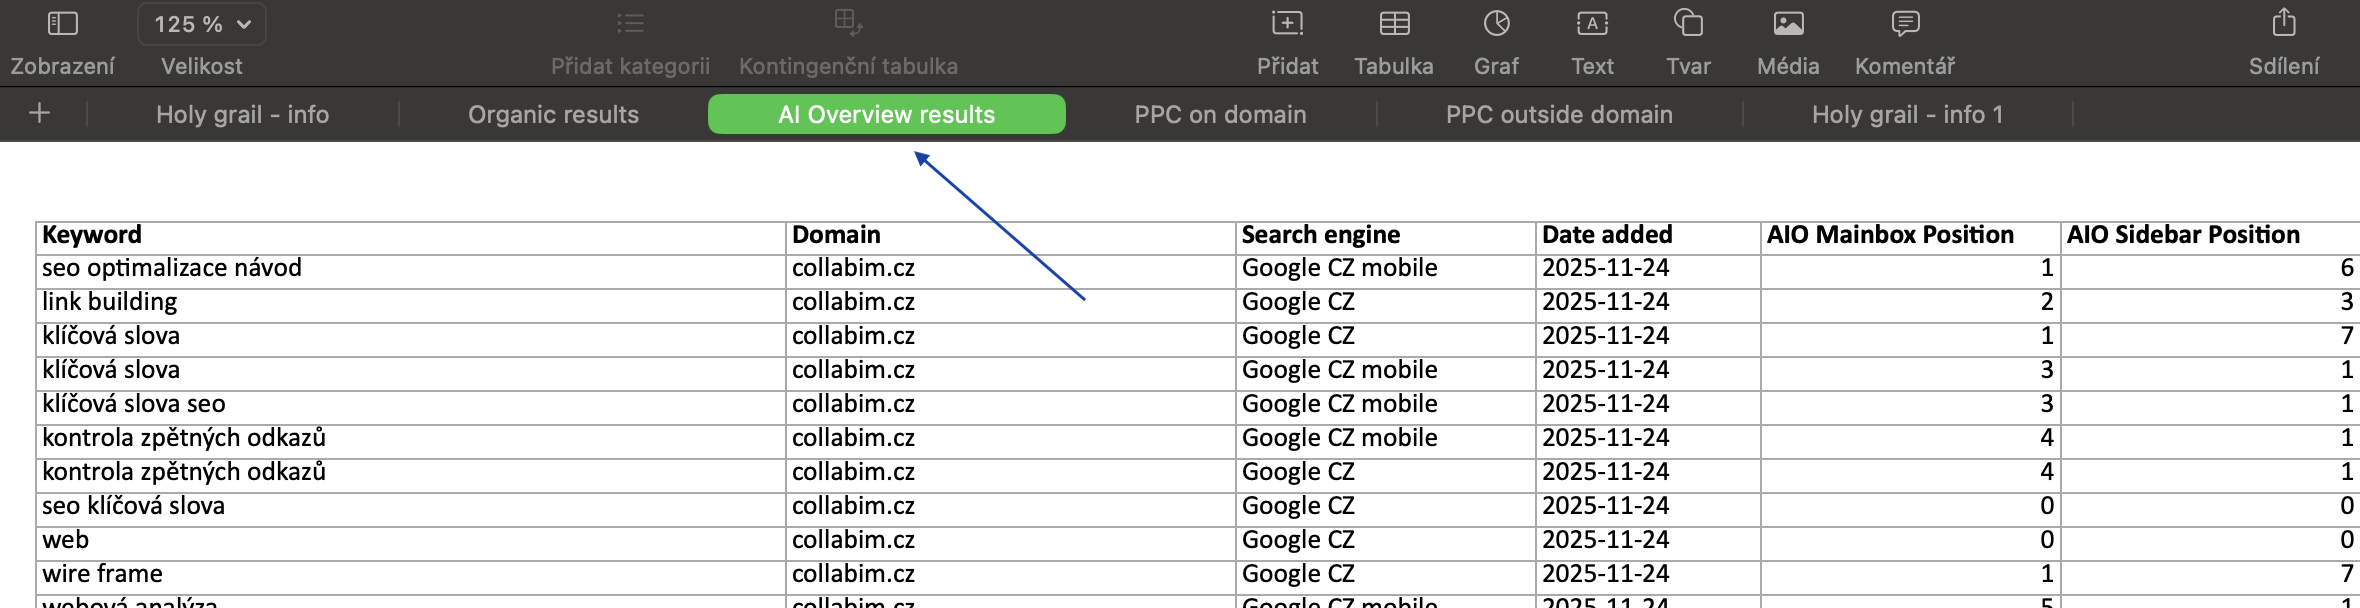Insert a table with Tabulka icon
This screenshot has height=608, width=2360.
(1394, 24)
